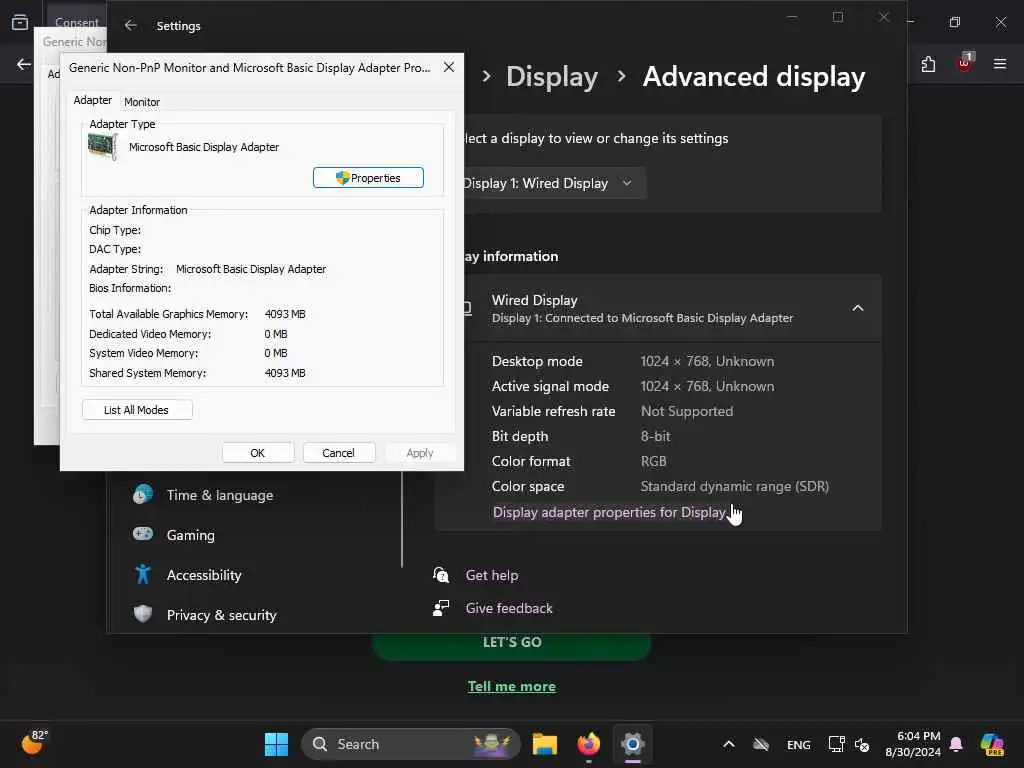Click Total Available Graphics Memory 4093 MB value

[285, 314]
